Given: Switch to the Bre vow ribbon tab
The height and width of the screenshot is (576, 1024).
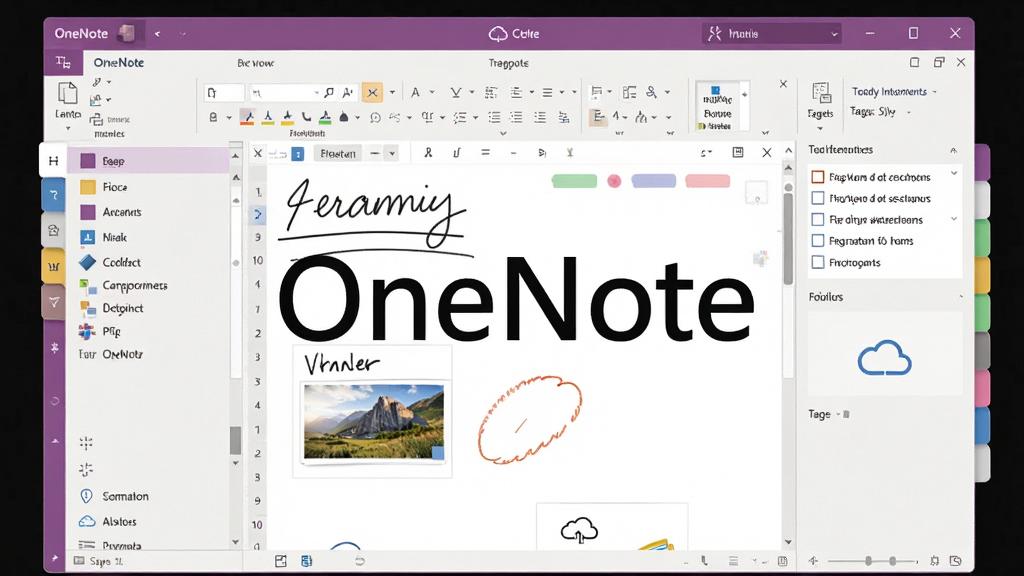Looking at the screenshot, I should coord(255,63).
